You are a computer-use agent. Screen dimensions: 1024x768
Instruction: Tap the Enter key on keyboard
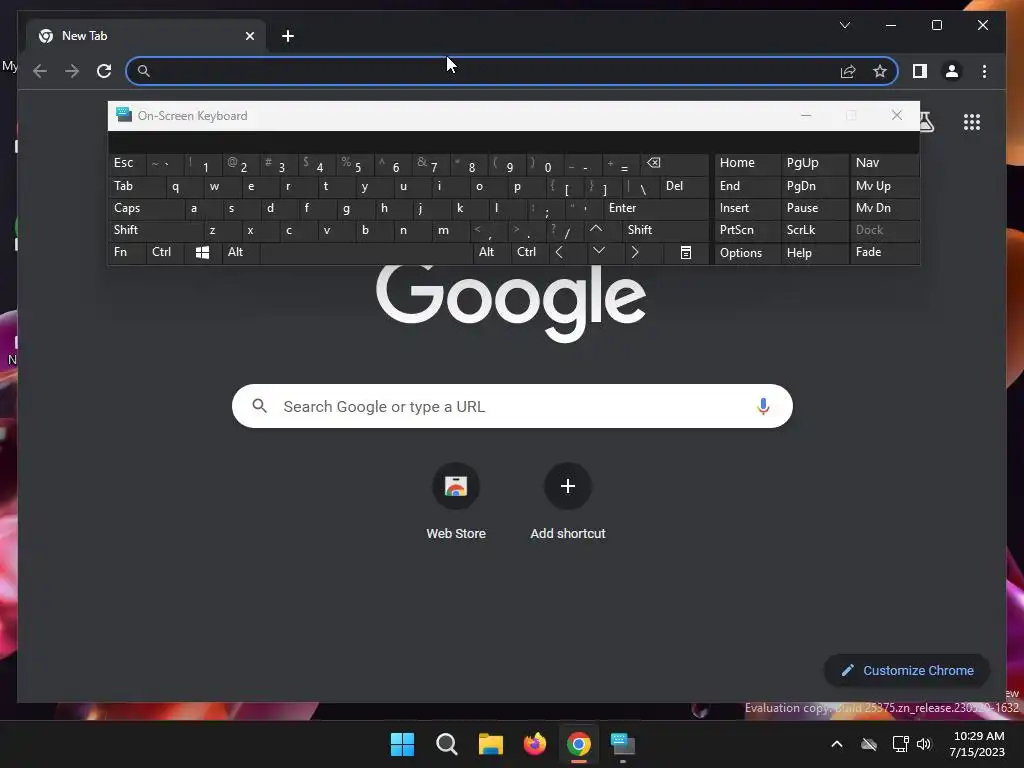(656, 208)
